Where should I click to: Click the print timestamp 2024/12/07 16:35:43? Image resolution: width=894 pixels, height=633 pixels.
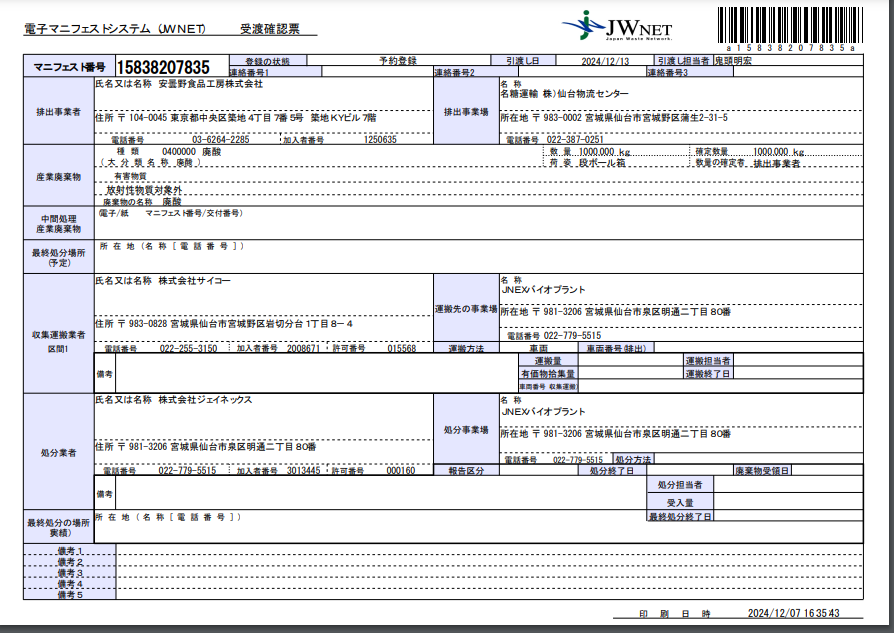click(793, 613)
